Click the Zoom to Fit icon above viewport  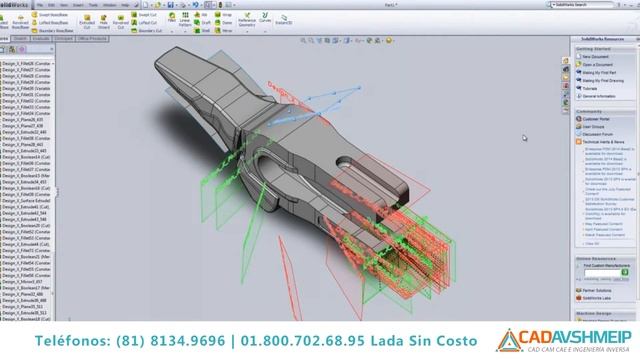pyautogui.click(x=303, y=40)
